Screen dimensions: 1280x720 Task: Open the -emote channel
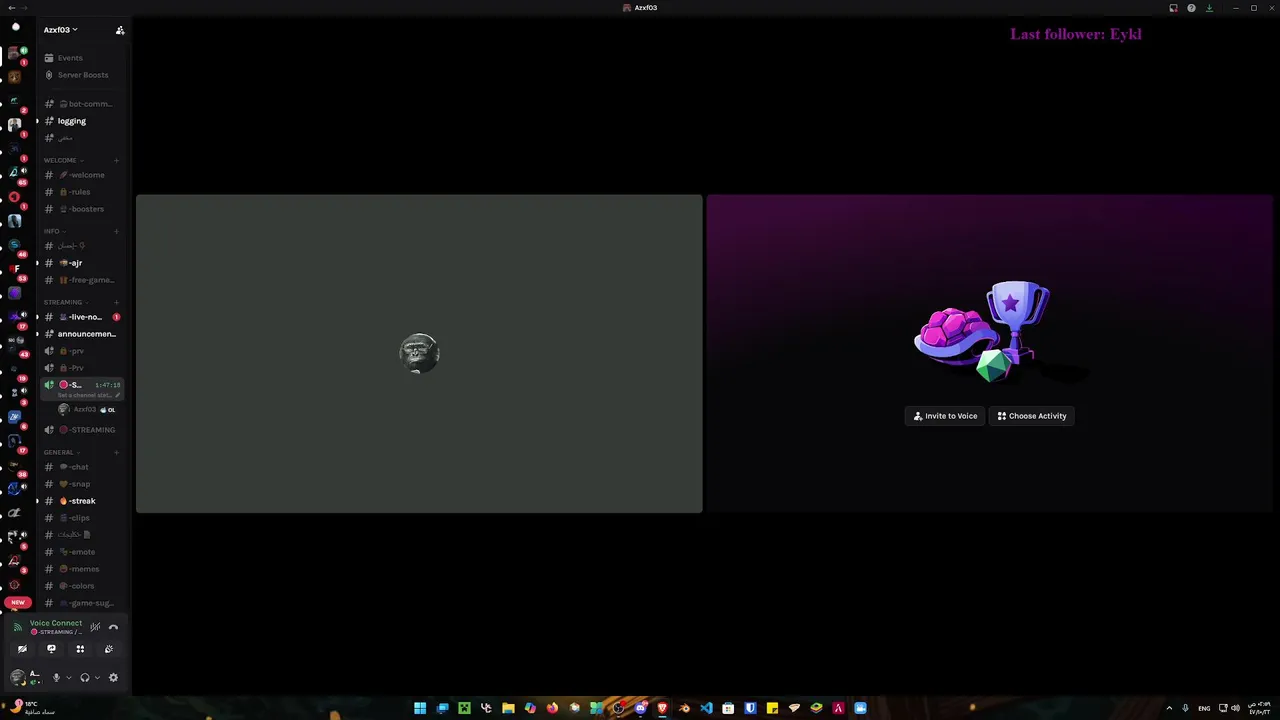click(80, 552)
